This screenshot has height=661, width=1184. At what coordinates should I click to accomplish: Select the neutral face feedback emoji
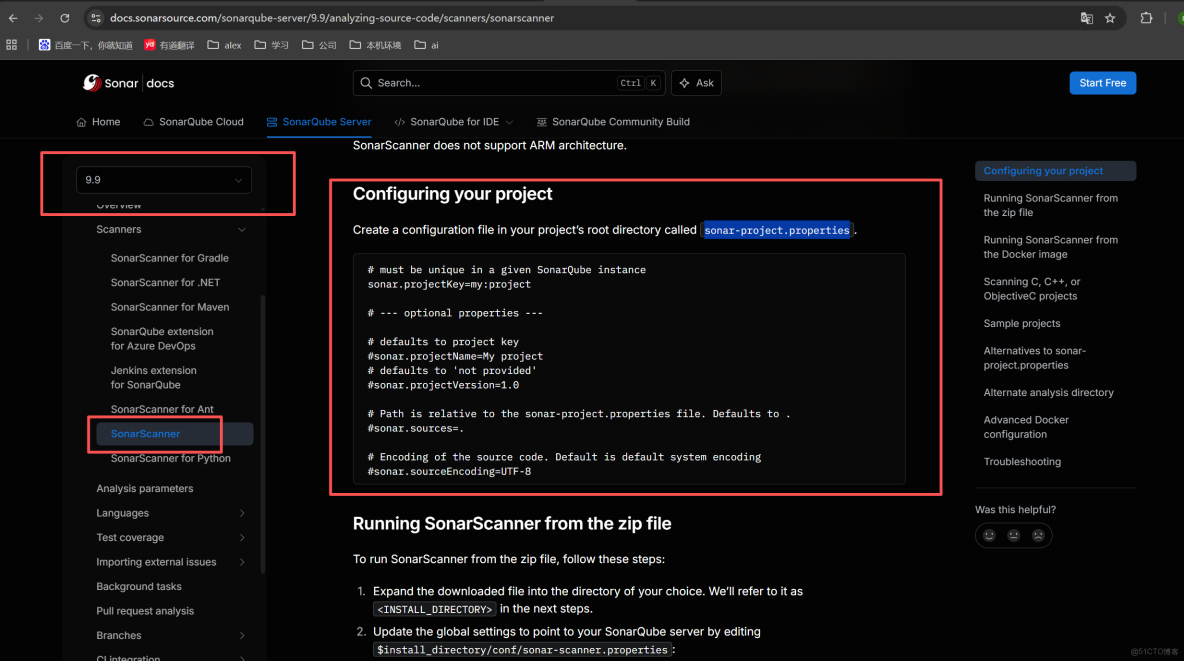(1013, 535)
